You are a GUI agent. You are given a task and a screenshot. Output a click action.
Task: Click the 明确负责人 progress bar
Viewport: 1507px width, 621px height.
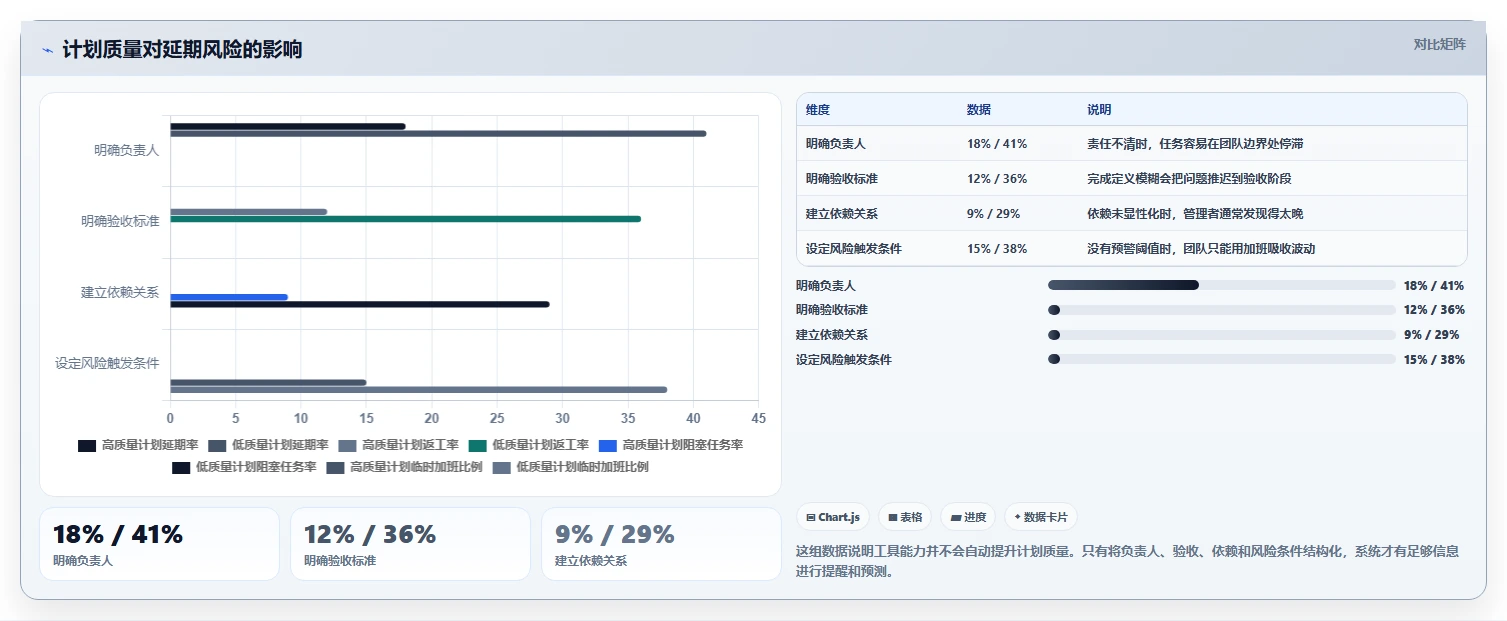[1221, 285]
